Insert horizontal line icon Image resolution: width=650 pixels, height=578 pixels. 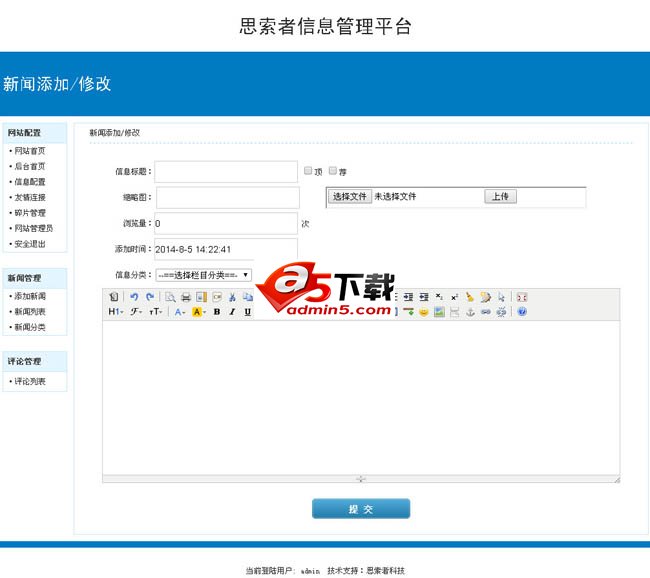408,312
